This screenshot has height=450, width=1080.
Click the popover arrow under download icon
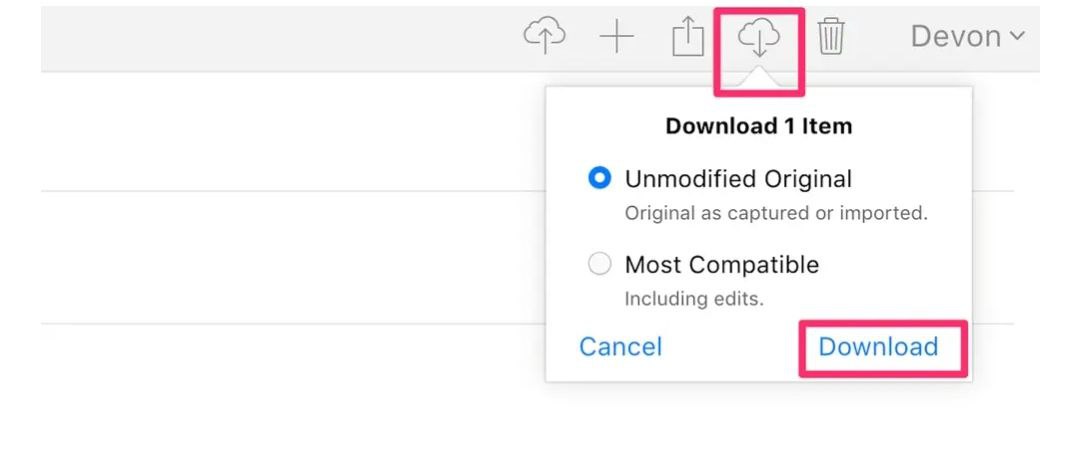coord(760,78)
